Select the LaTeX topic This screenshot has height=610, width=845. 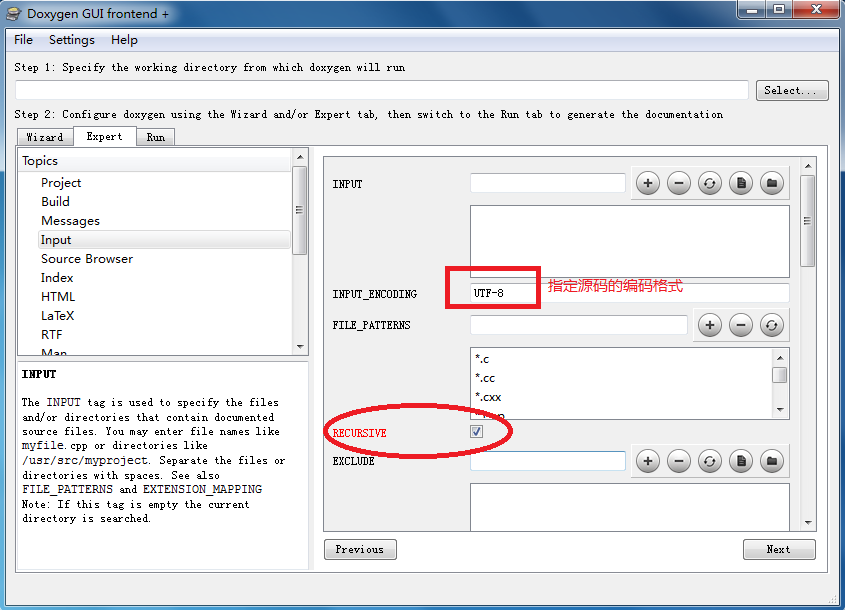pyautogui.click(x=58, y=316)
